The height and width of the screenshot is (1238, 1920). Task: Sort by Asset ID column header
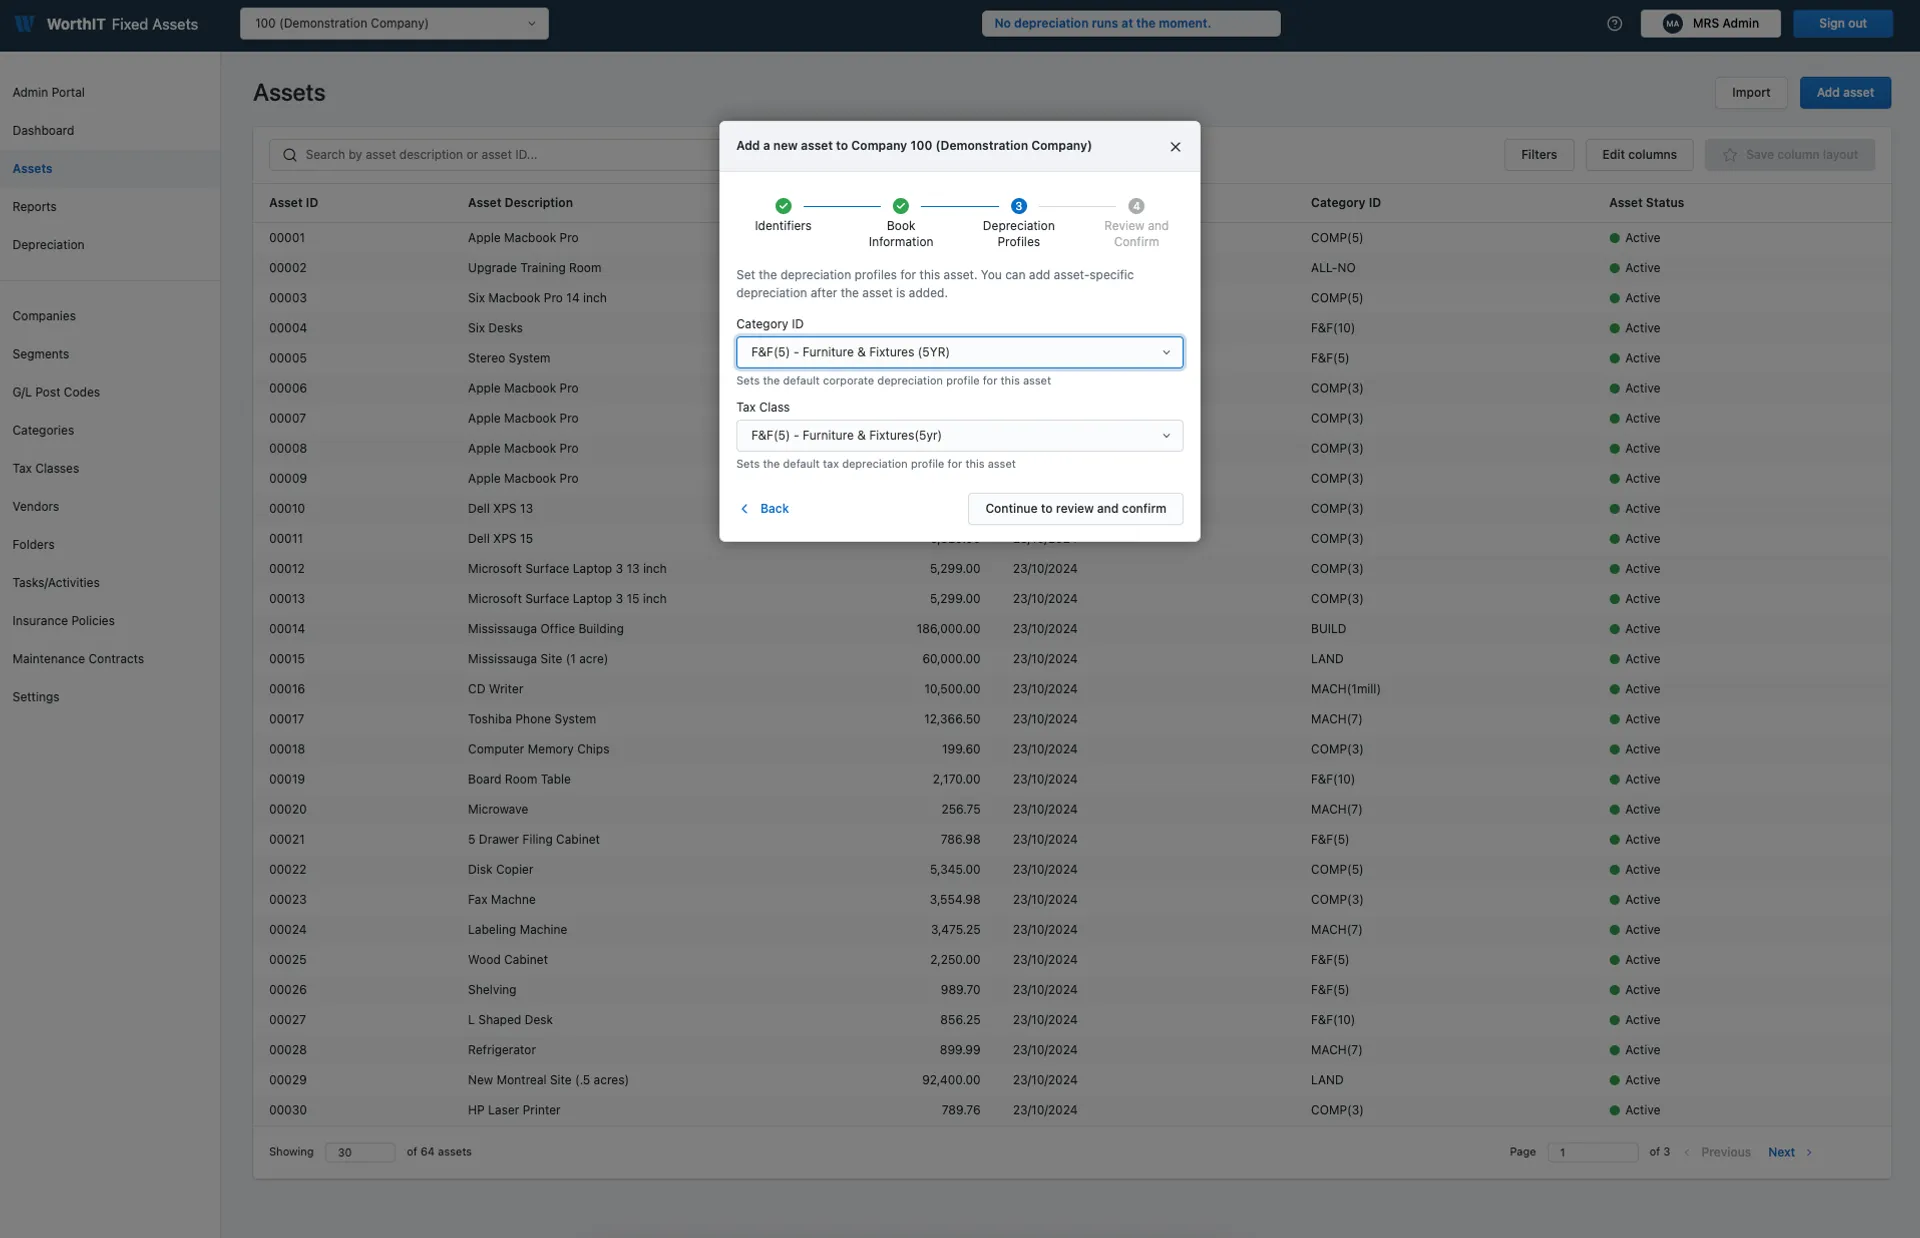pyautogui.click(x=293, y=202)
